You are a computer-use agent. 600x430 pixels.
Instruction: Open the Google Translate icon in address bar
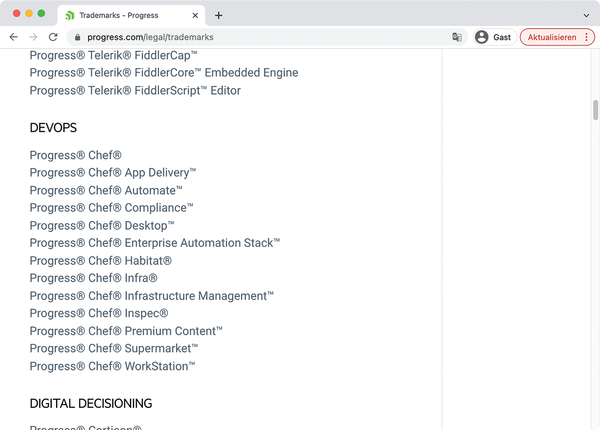point(457,37)
